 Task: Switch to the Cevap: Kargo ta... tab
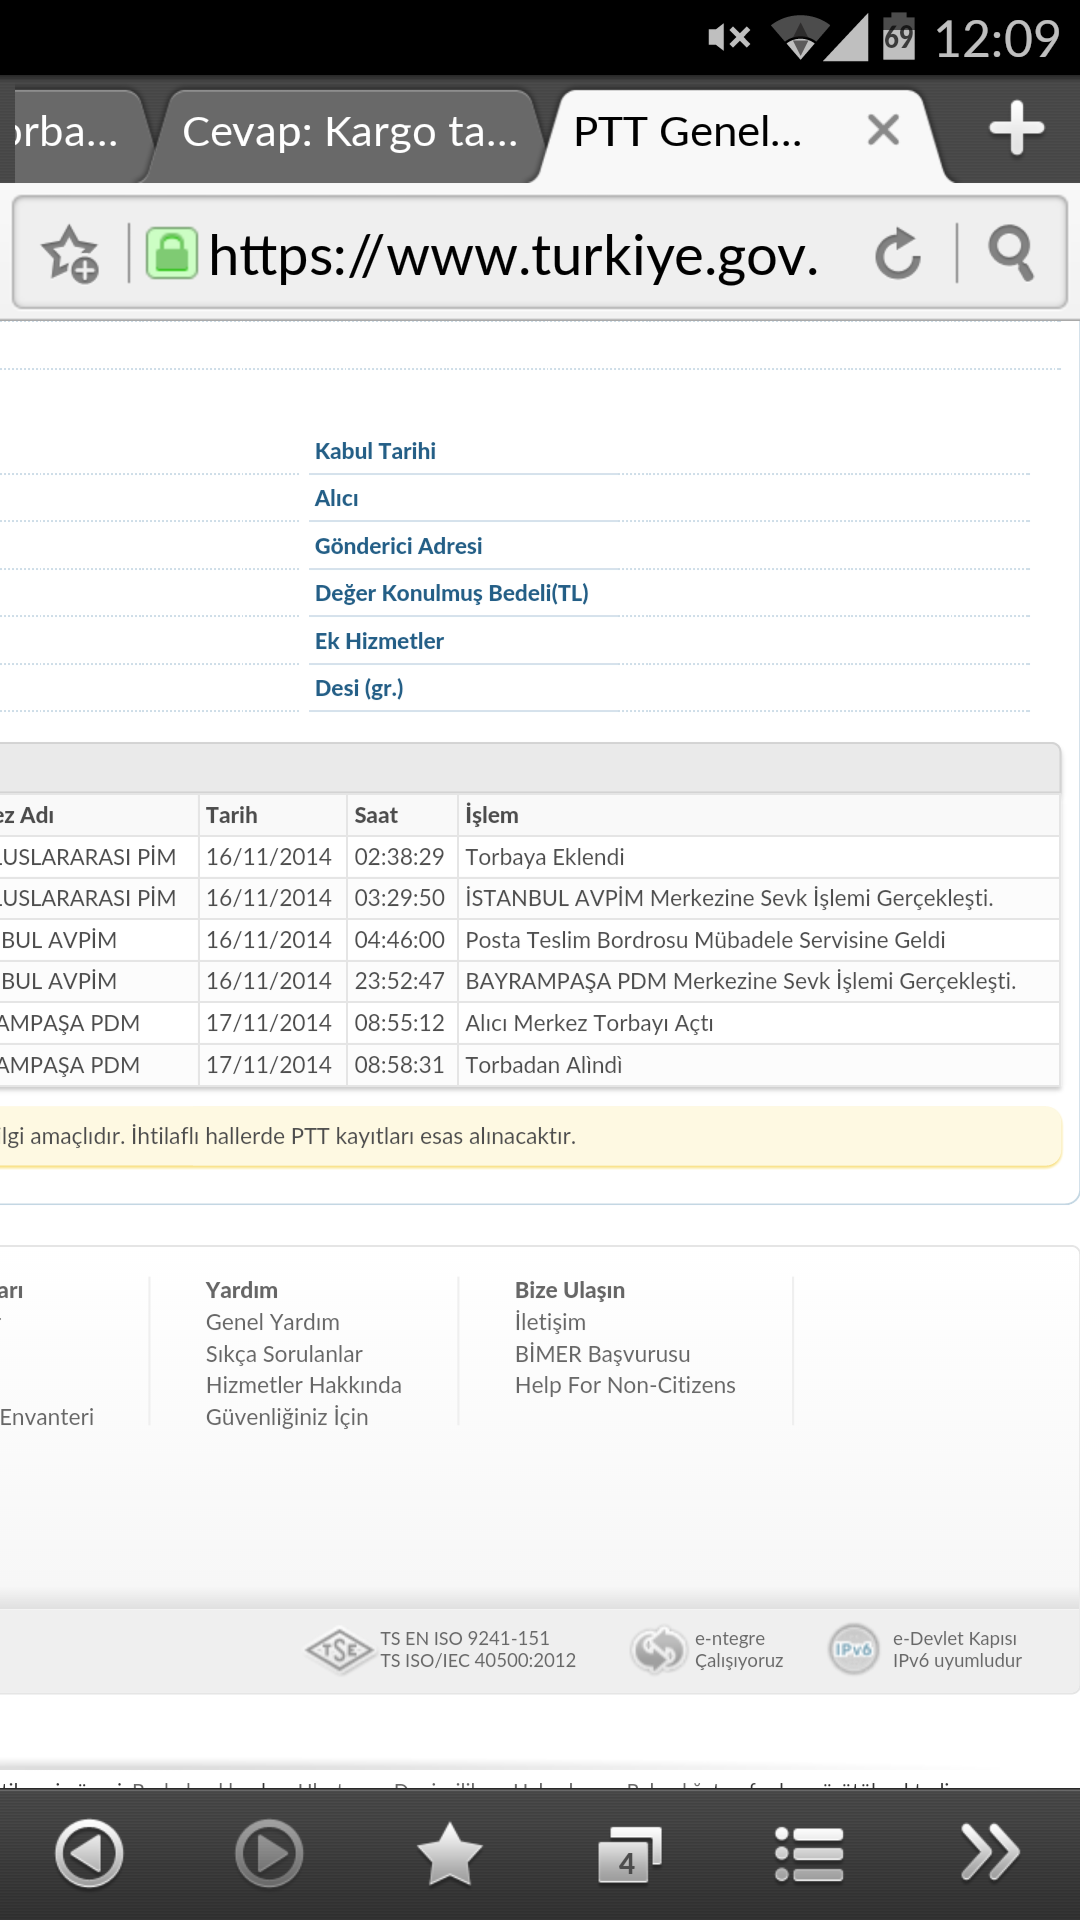coord(350,132)
